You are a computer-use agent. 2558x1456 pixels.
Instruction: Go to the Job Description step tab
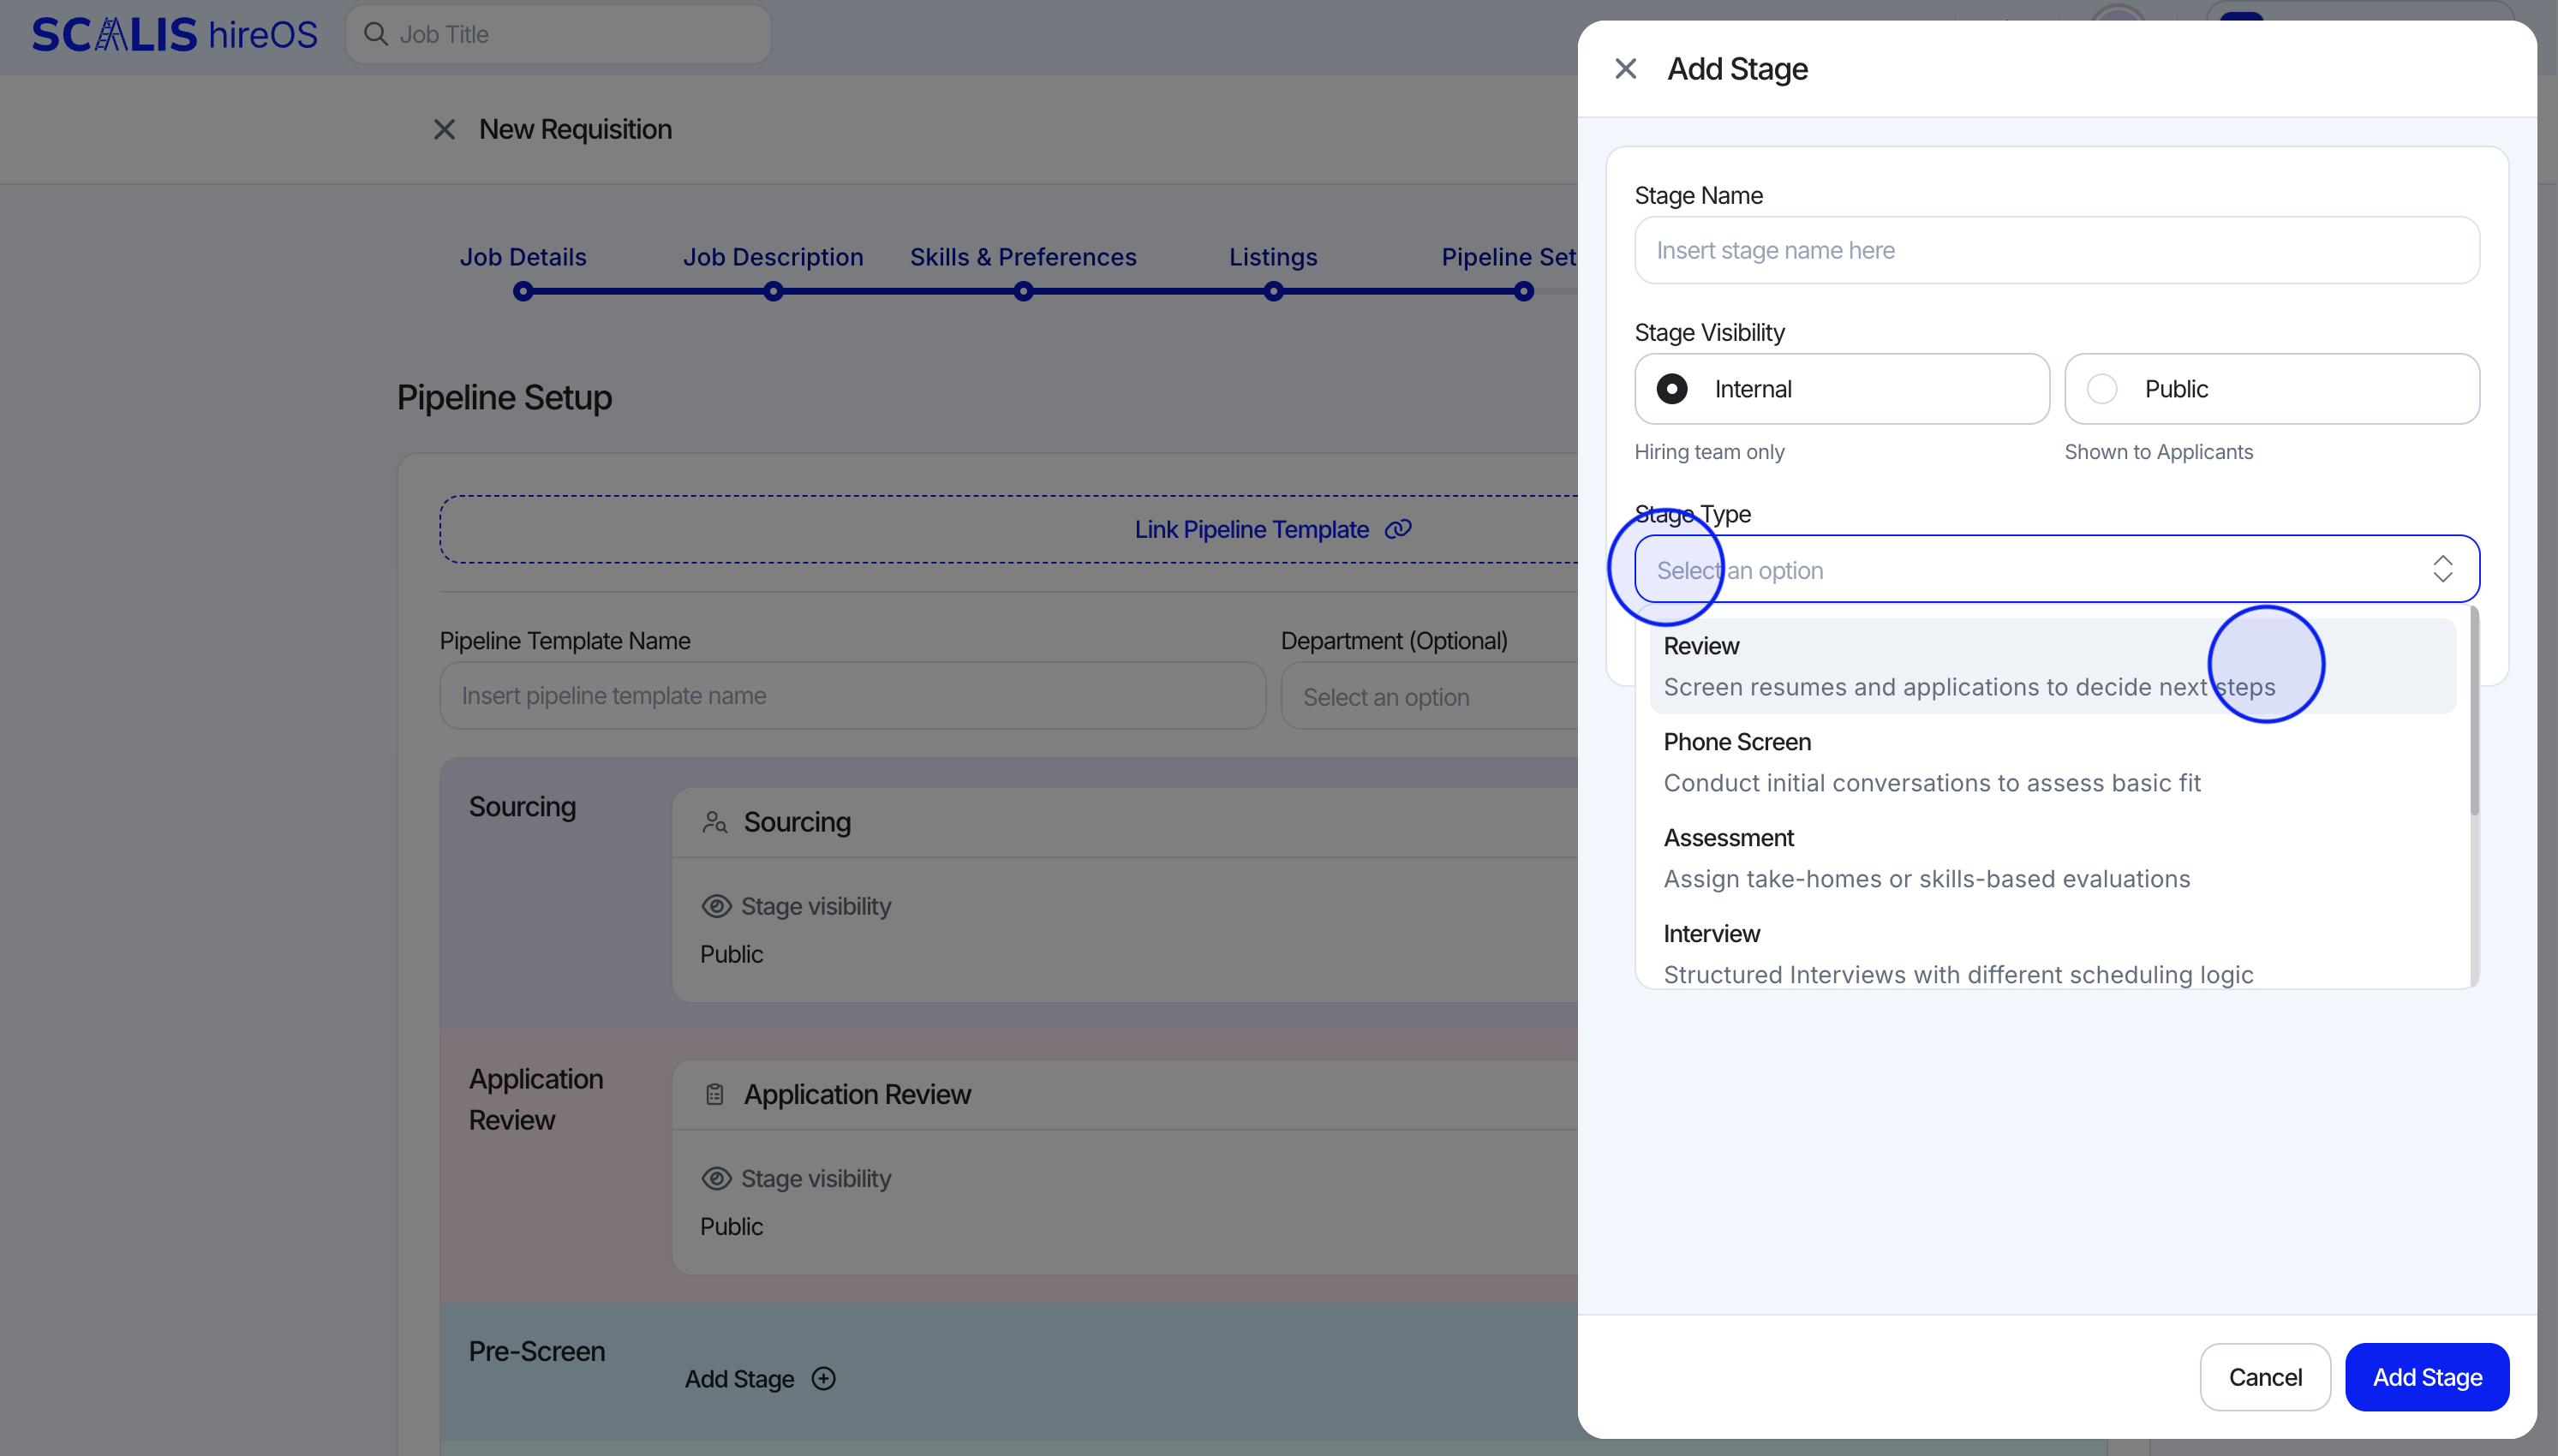click(x=773, y=258)
